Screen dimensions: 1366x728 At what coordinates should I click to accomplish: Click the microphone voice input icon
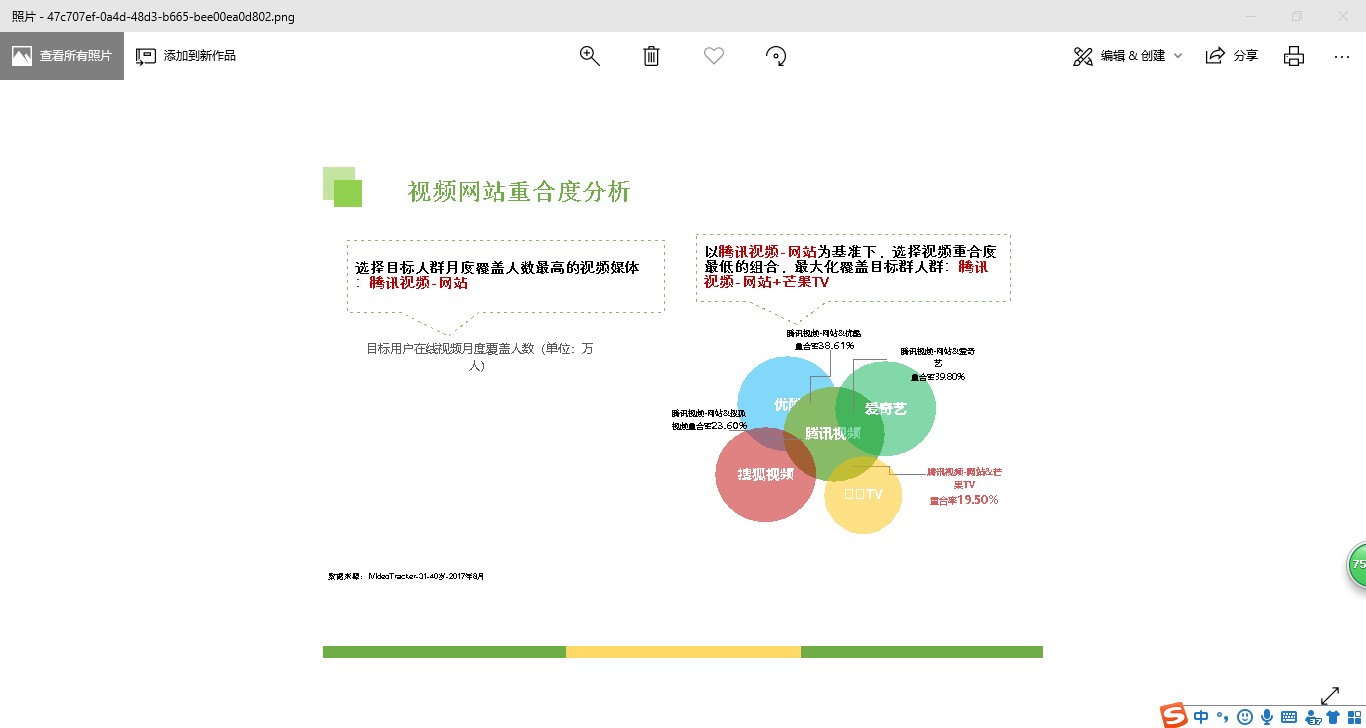click(x=1267, y=717)
